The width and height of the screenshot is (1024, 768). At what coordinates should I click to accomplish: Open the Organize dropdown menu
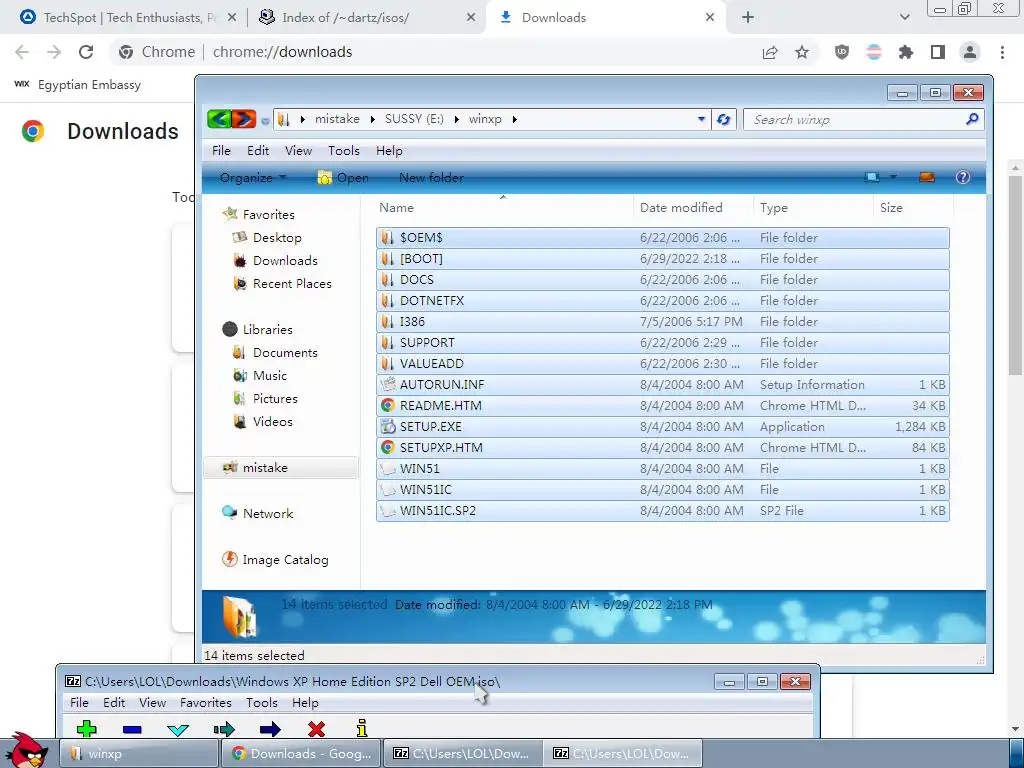pyautogui.click(x=253, y=178)
